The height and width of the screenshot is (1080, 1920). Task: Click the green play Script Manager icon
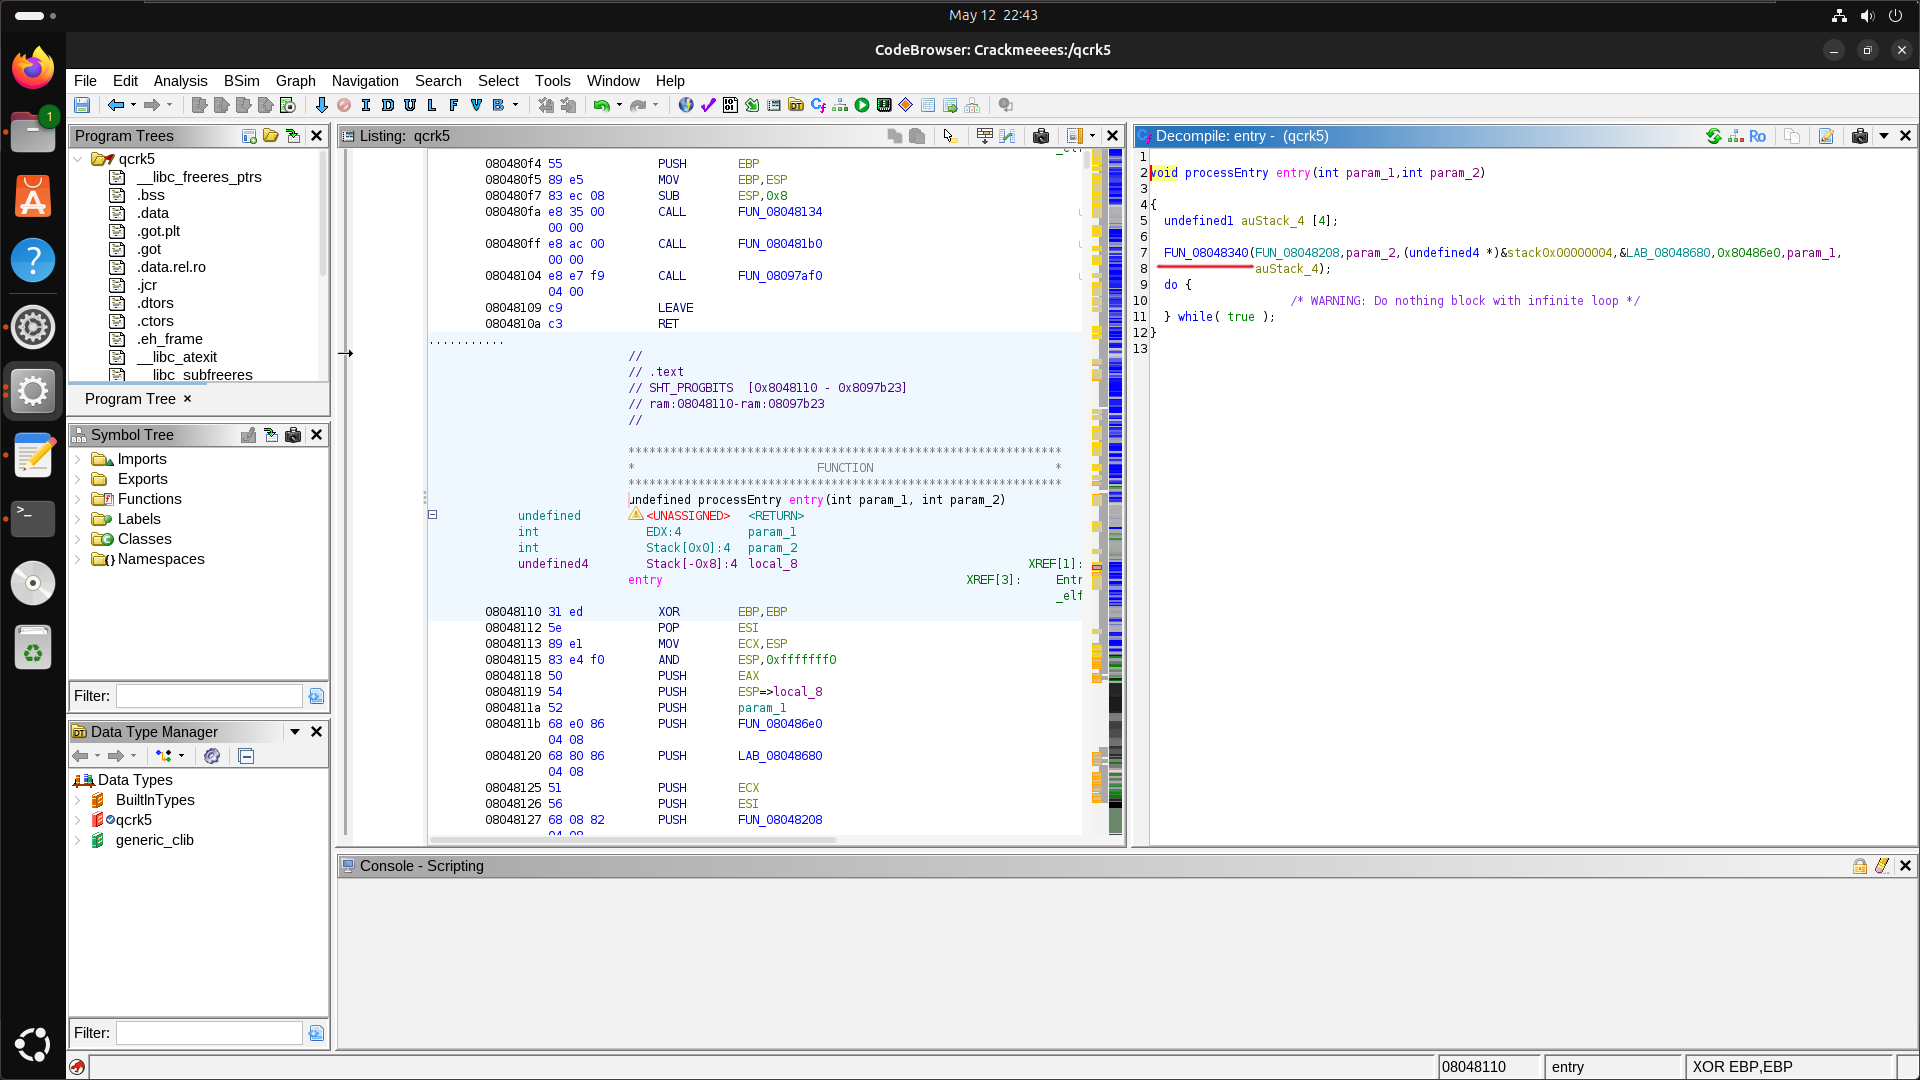pyautogui.click(x=862, y=105)
